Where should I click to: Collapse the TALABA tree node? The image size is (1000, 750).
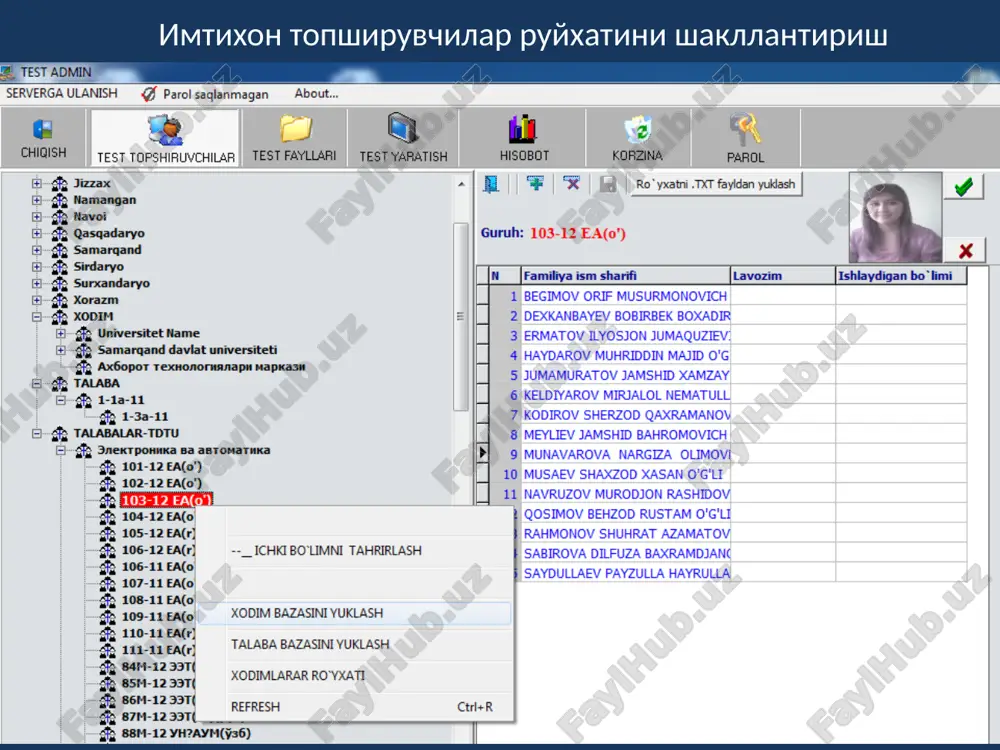[36, 384]
